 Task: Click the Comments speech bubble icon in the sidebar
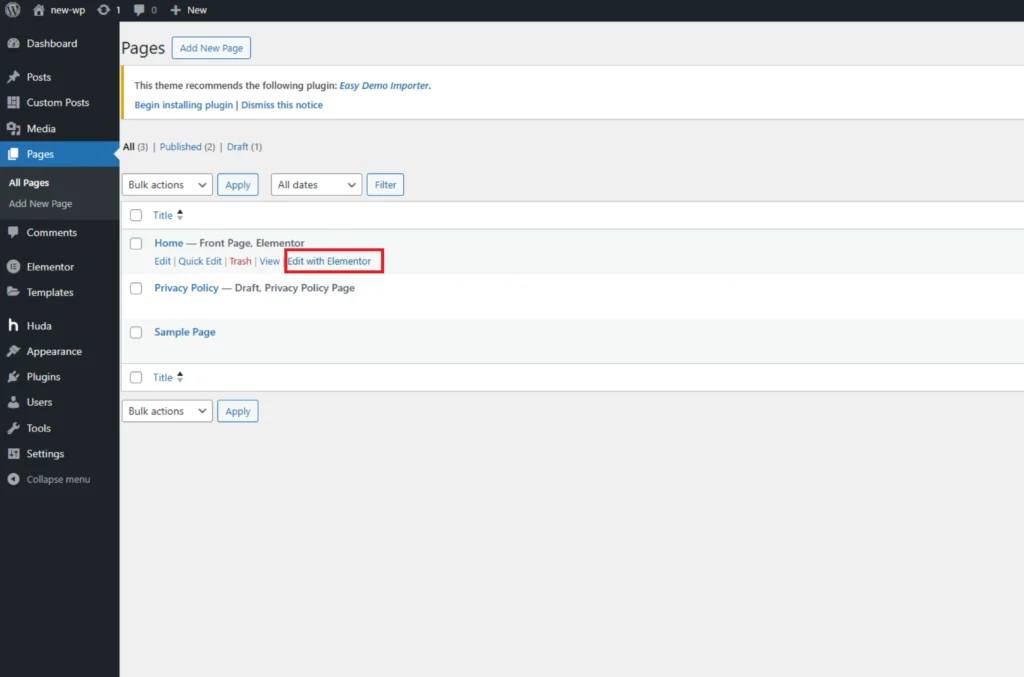click(13, 232)
